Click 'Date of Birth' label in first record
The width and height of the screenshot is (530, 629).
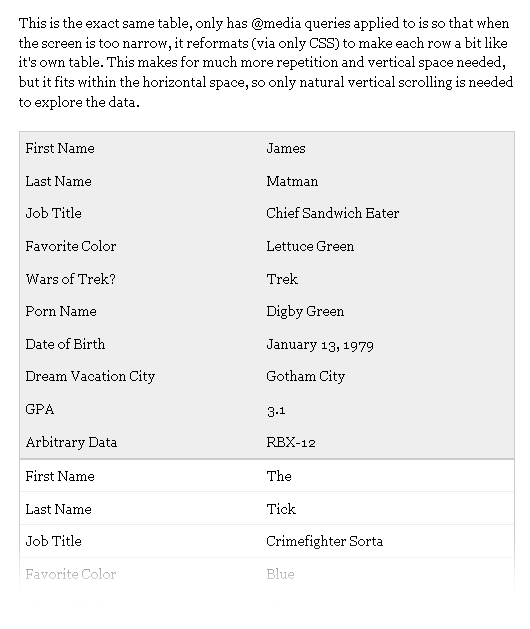tap(65, 345)
